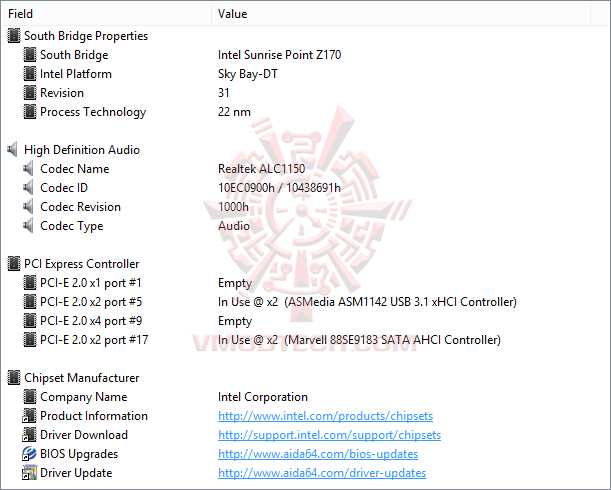
Task: Click the Codec Revision value 1000h
Action: pos(233,207)
